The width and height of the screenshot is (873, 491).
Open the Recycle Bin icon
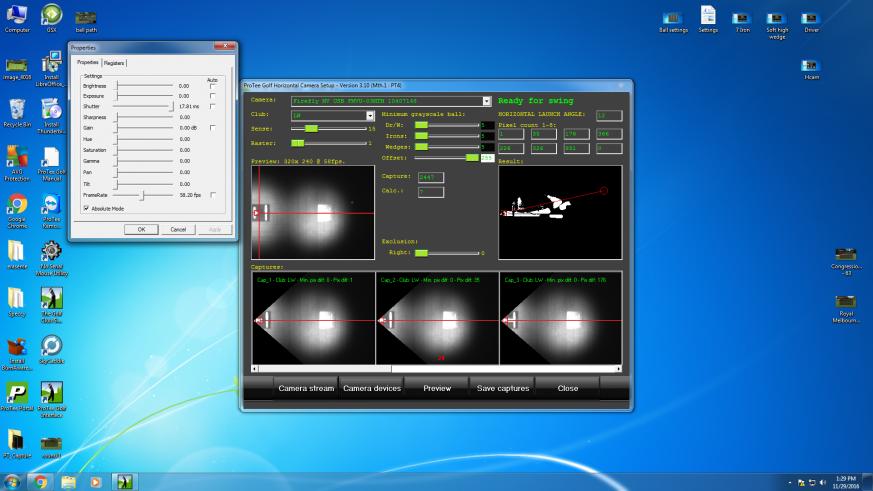tap(17, 110)
